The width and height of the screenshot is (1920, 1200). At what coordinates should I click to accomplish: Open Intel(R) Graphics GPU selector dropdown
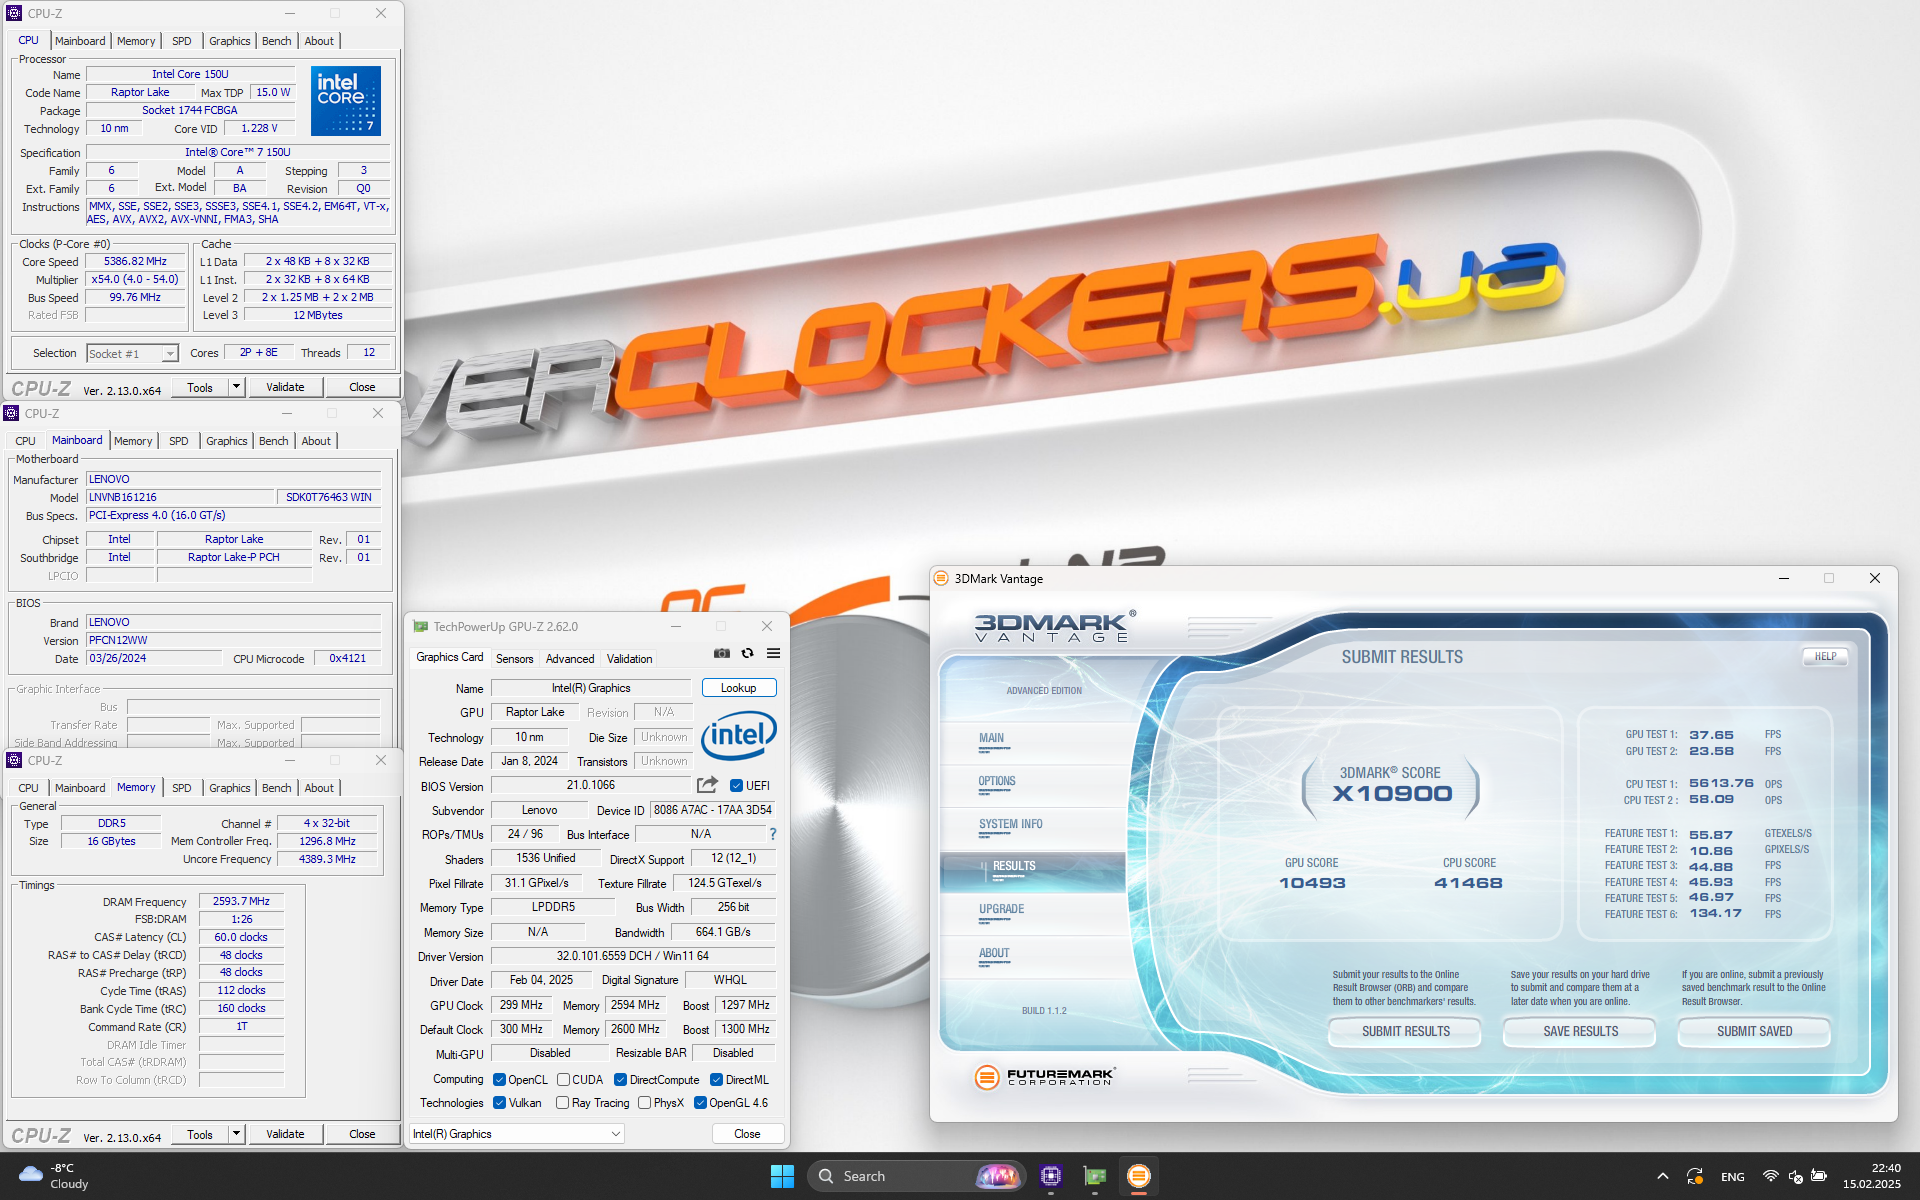click(x=517, y=1134)
